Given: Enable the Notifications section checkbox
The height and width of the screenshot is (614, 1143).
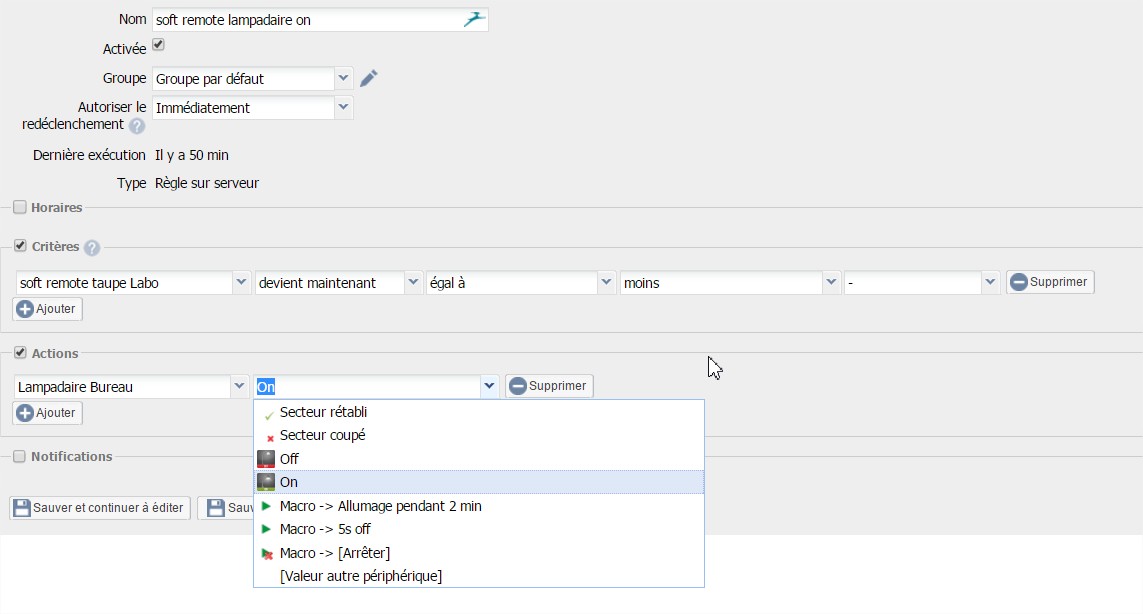Looking at the screenshot, I should [19, 456].
